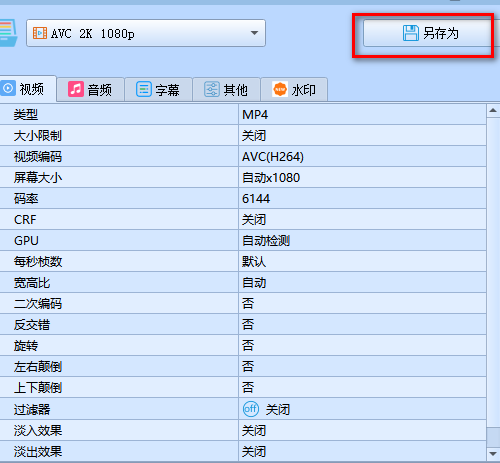500x463 pixels.
Task: Select the 反交错 value 否
Action: point(248,325)
